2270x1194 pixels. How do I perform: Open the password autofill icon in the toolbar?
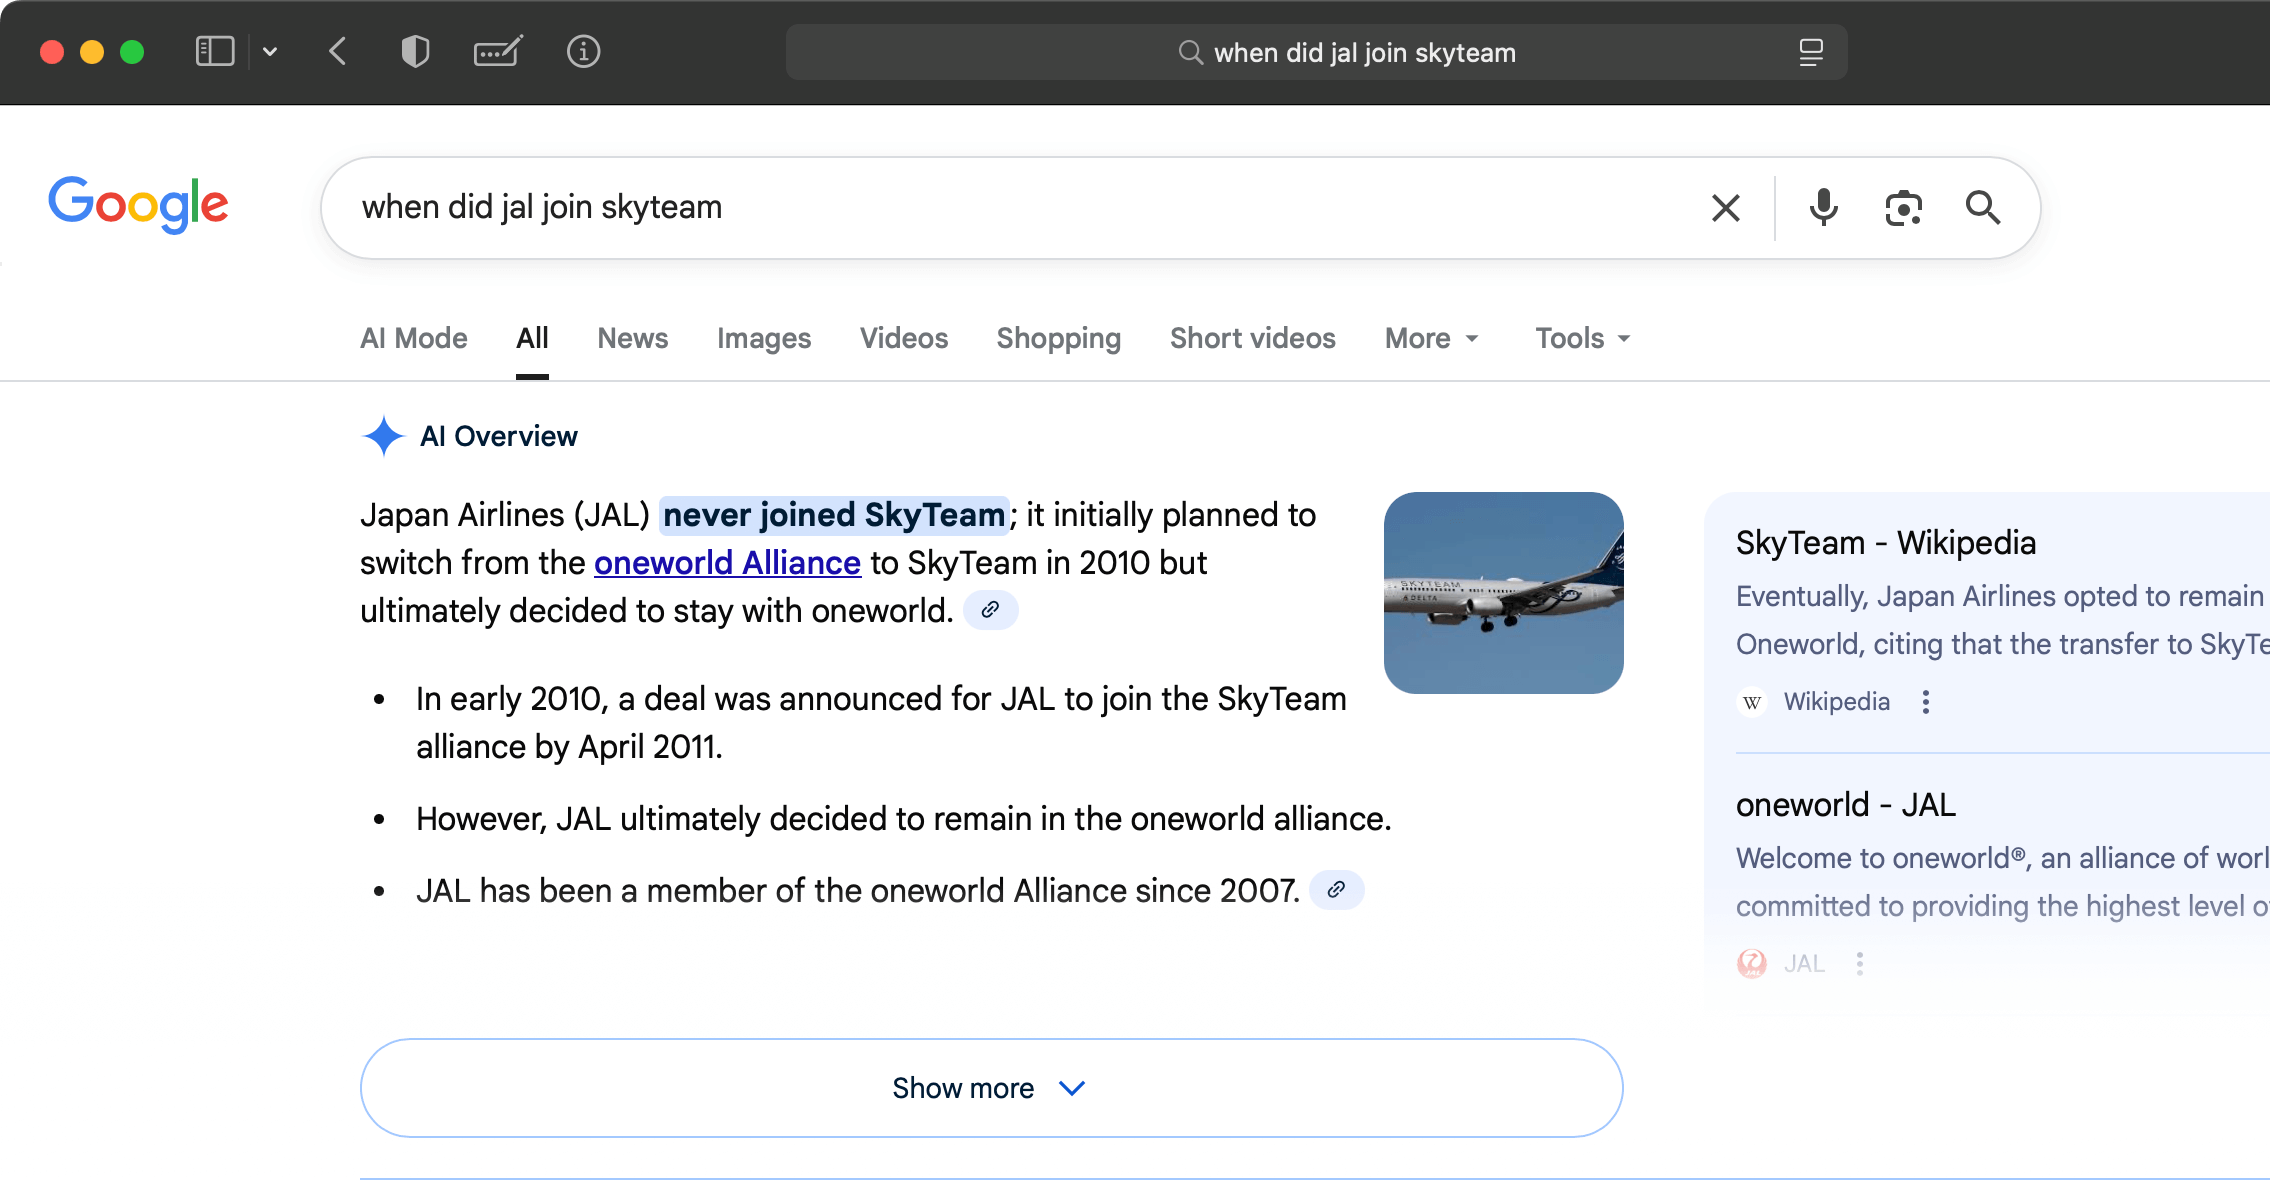pyautogui.click(x=498, y=52)
